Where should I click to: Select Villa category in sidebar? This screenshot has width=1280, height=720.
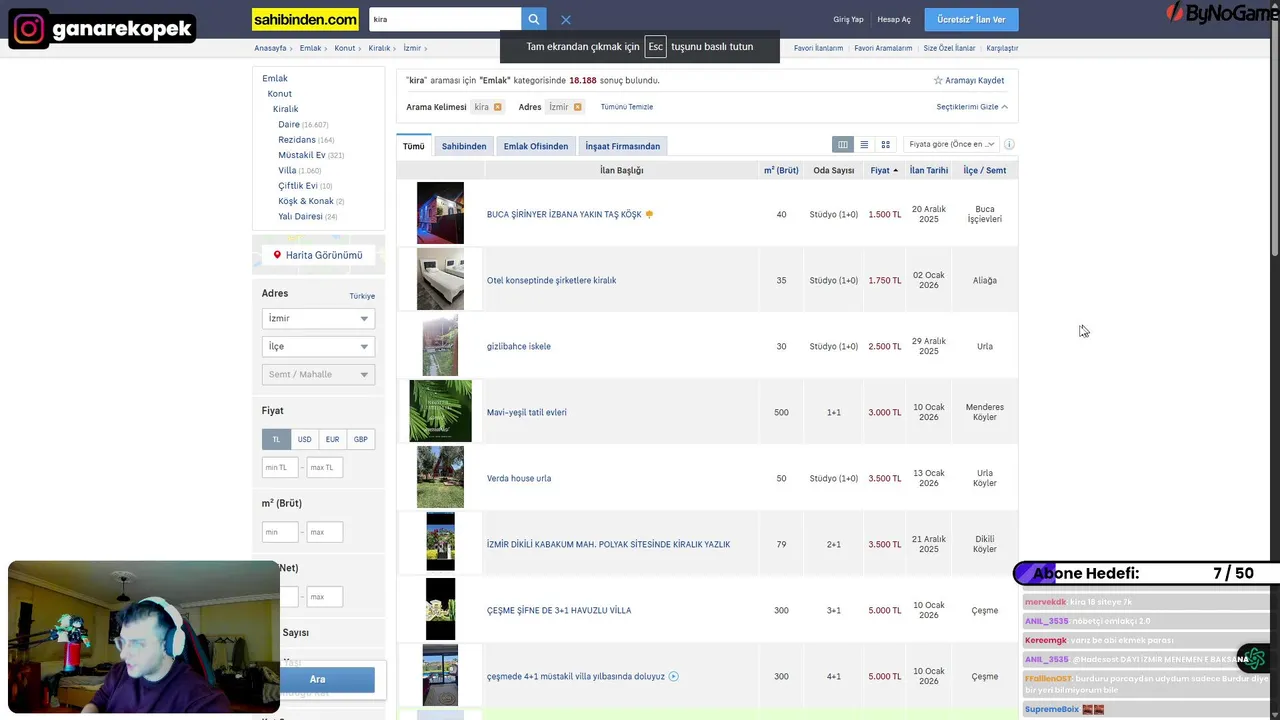(287, 171)
